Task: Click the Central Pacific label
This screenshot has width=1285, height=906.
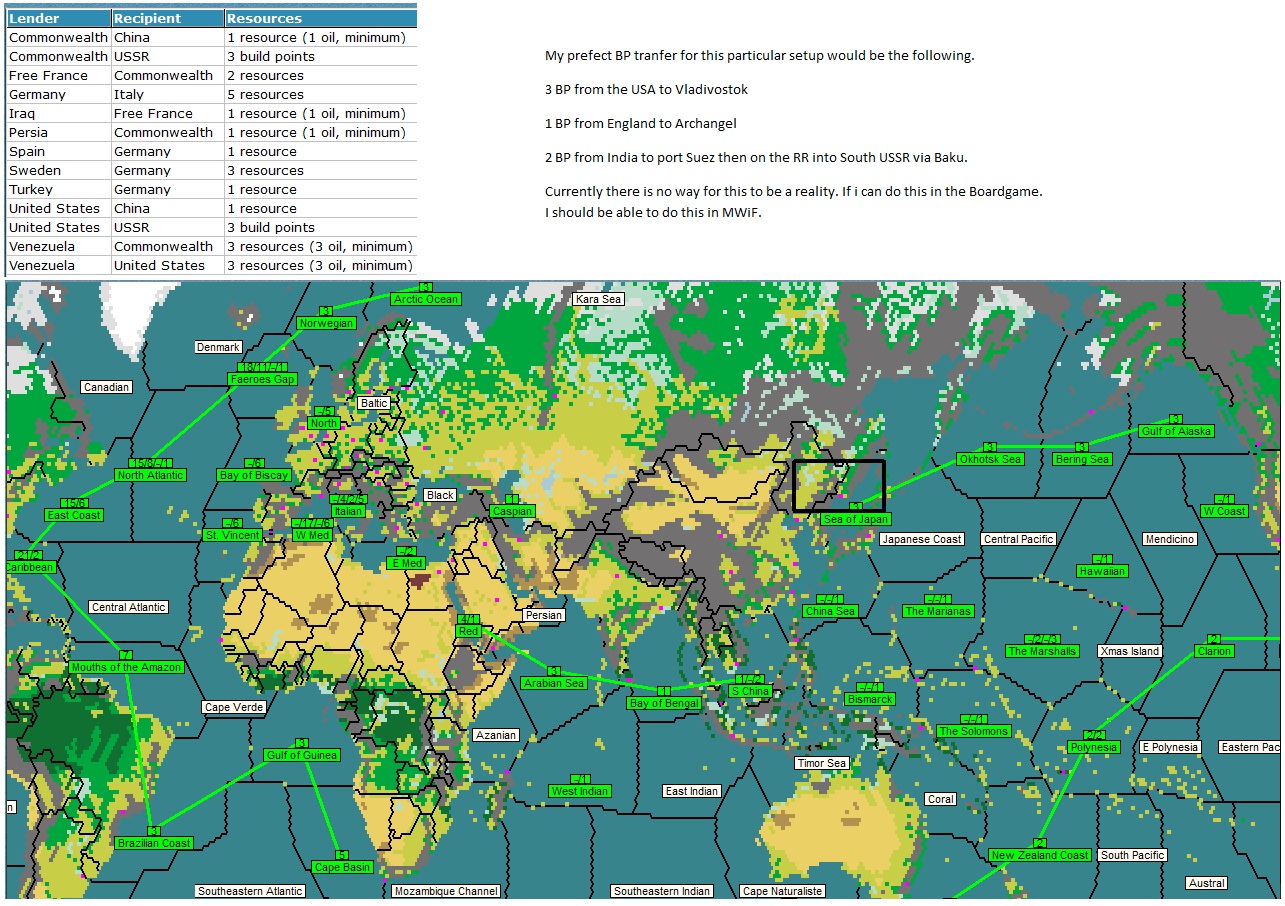Action: [x=1019, y=539]
